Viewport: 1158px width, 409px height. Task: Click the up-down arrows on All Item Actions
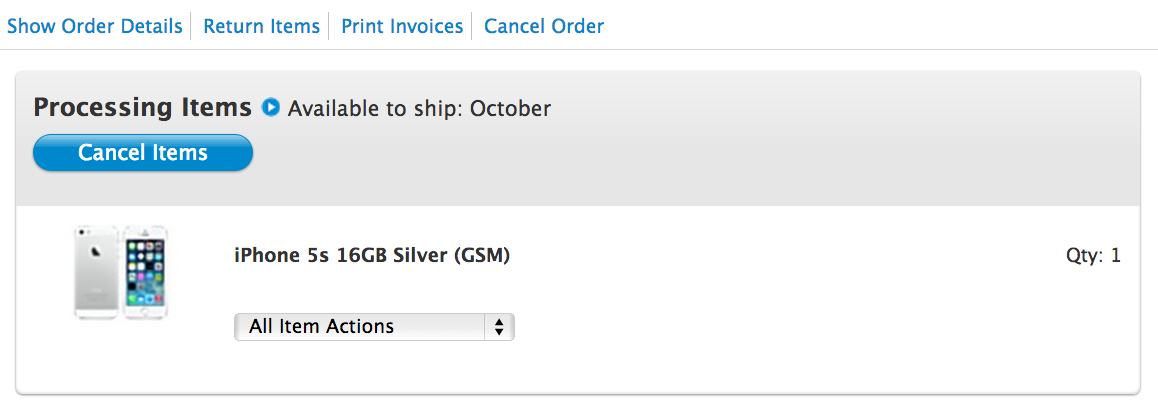498,327
